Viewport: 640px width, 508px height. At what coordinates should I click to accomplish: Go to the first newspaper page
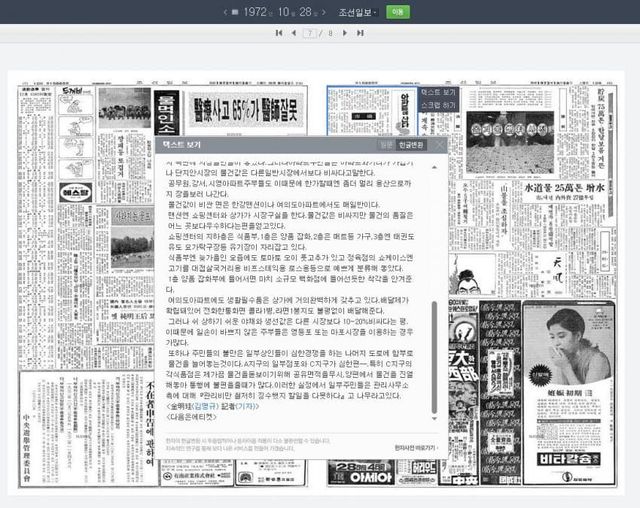coord(279,33)
